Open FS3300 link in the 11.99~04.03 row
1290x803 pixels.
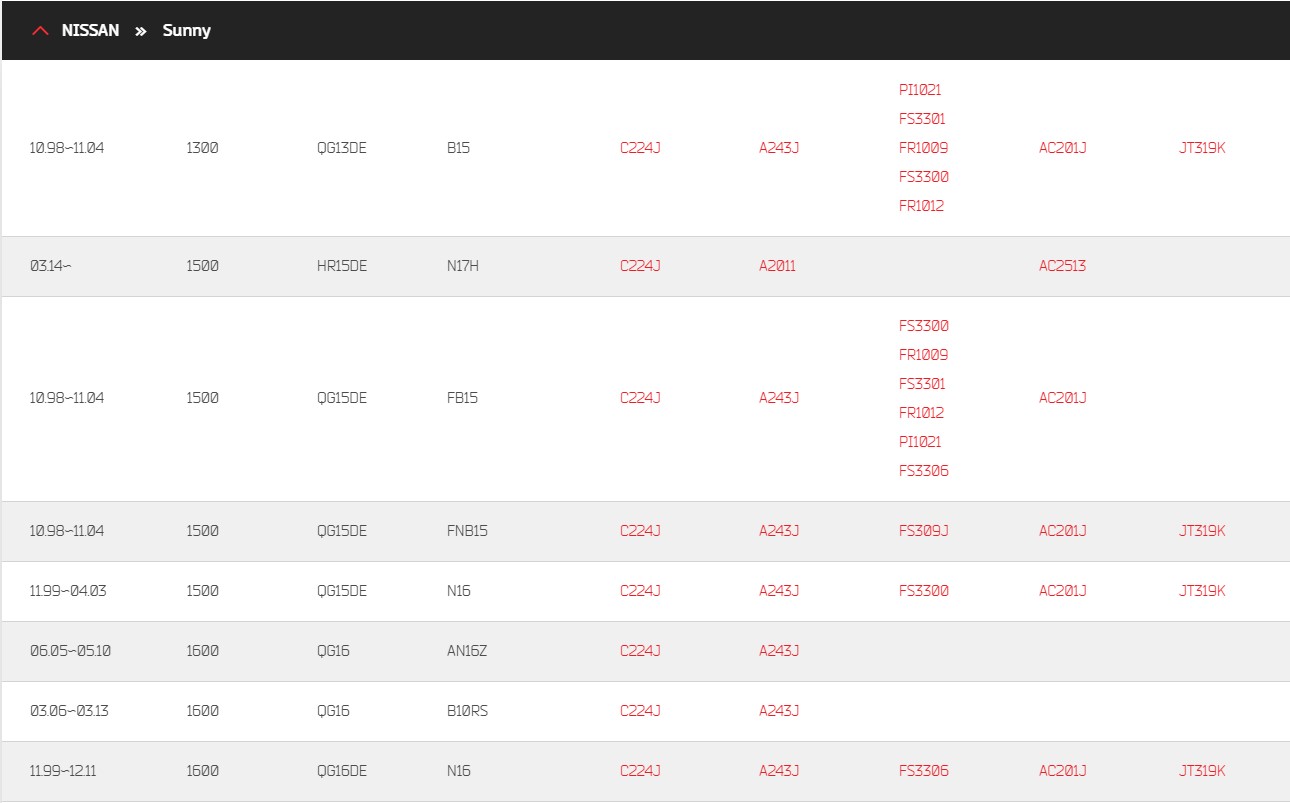pos(924,591)
